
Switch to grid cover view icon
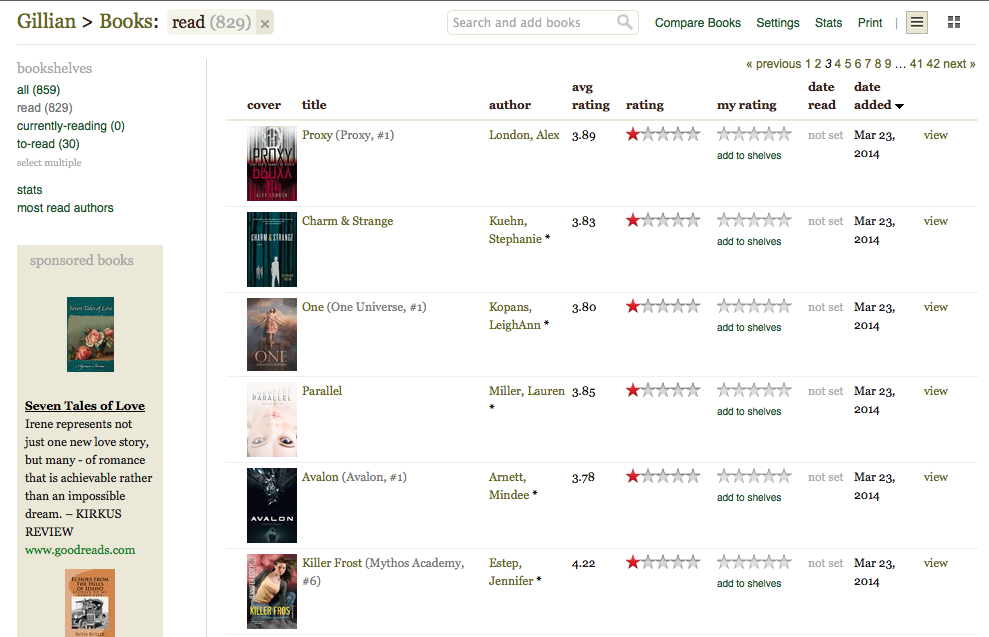pyautogui.click(x=954, y=23)
